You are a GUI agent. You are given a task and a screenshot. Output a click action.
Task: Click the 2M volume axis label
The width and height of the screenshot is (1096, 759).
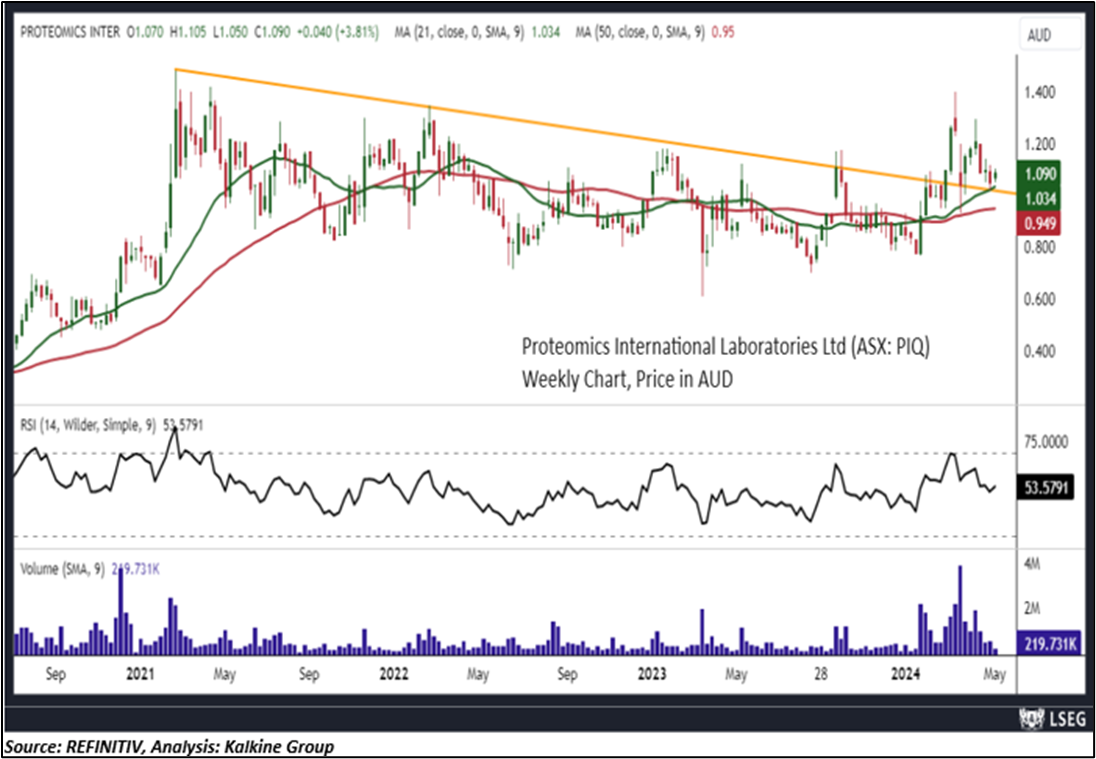click(1032, 609)
